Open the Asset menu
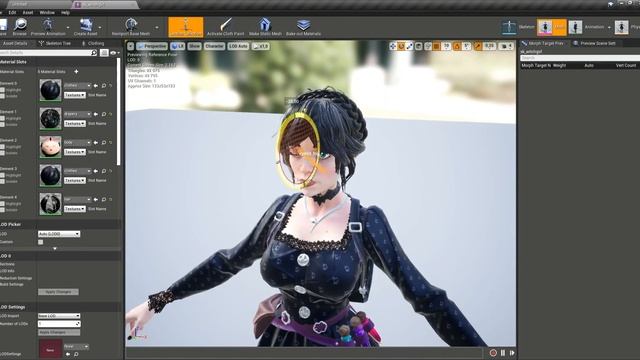 coord(28,13)
